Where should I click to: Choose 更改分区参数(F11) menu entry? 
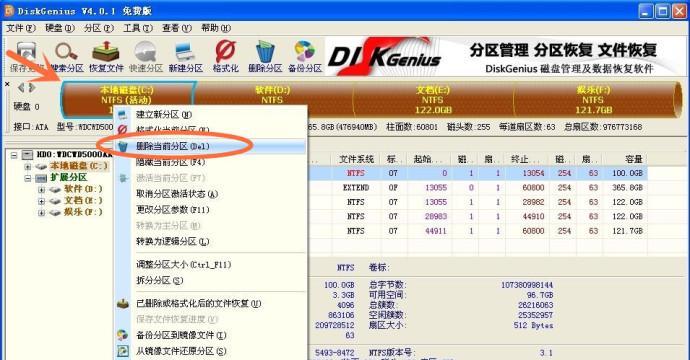pos(210,209)
